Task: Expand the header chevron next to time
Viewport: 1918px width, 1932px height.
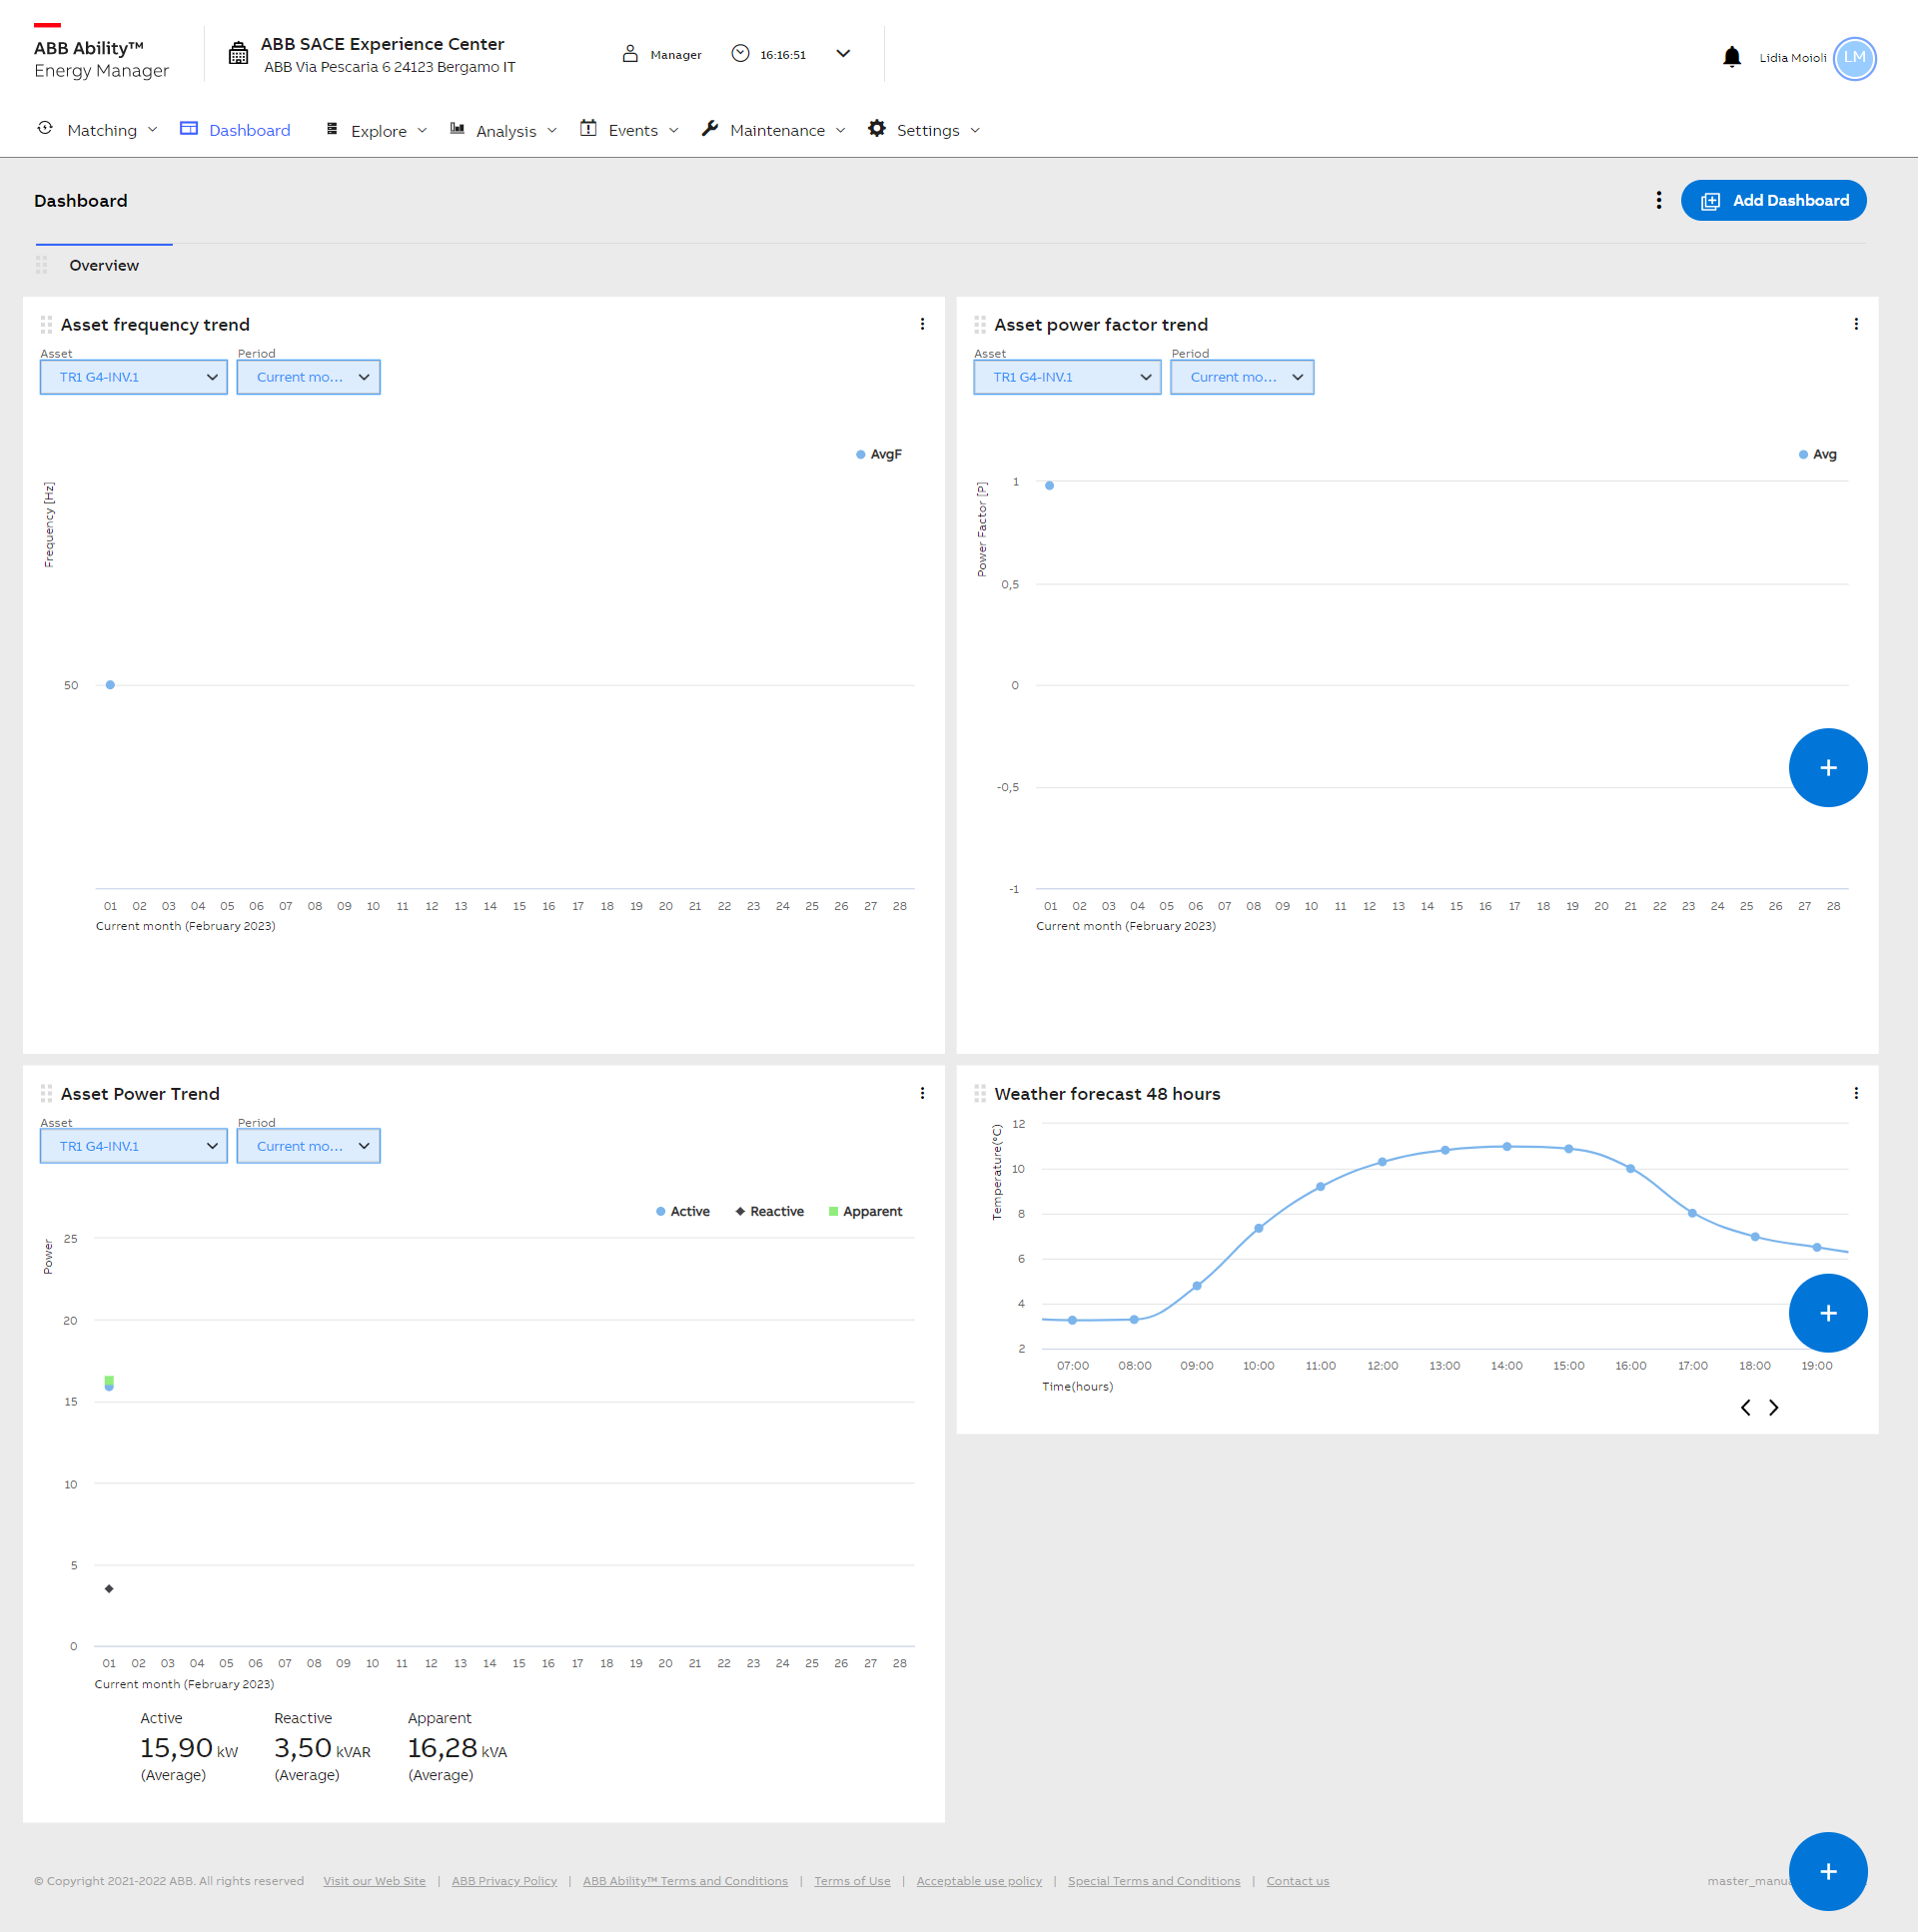Action: (x=843, y=53)
